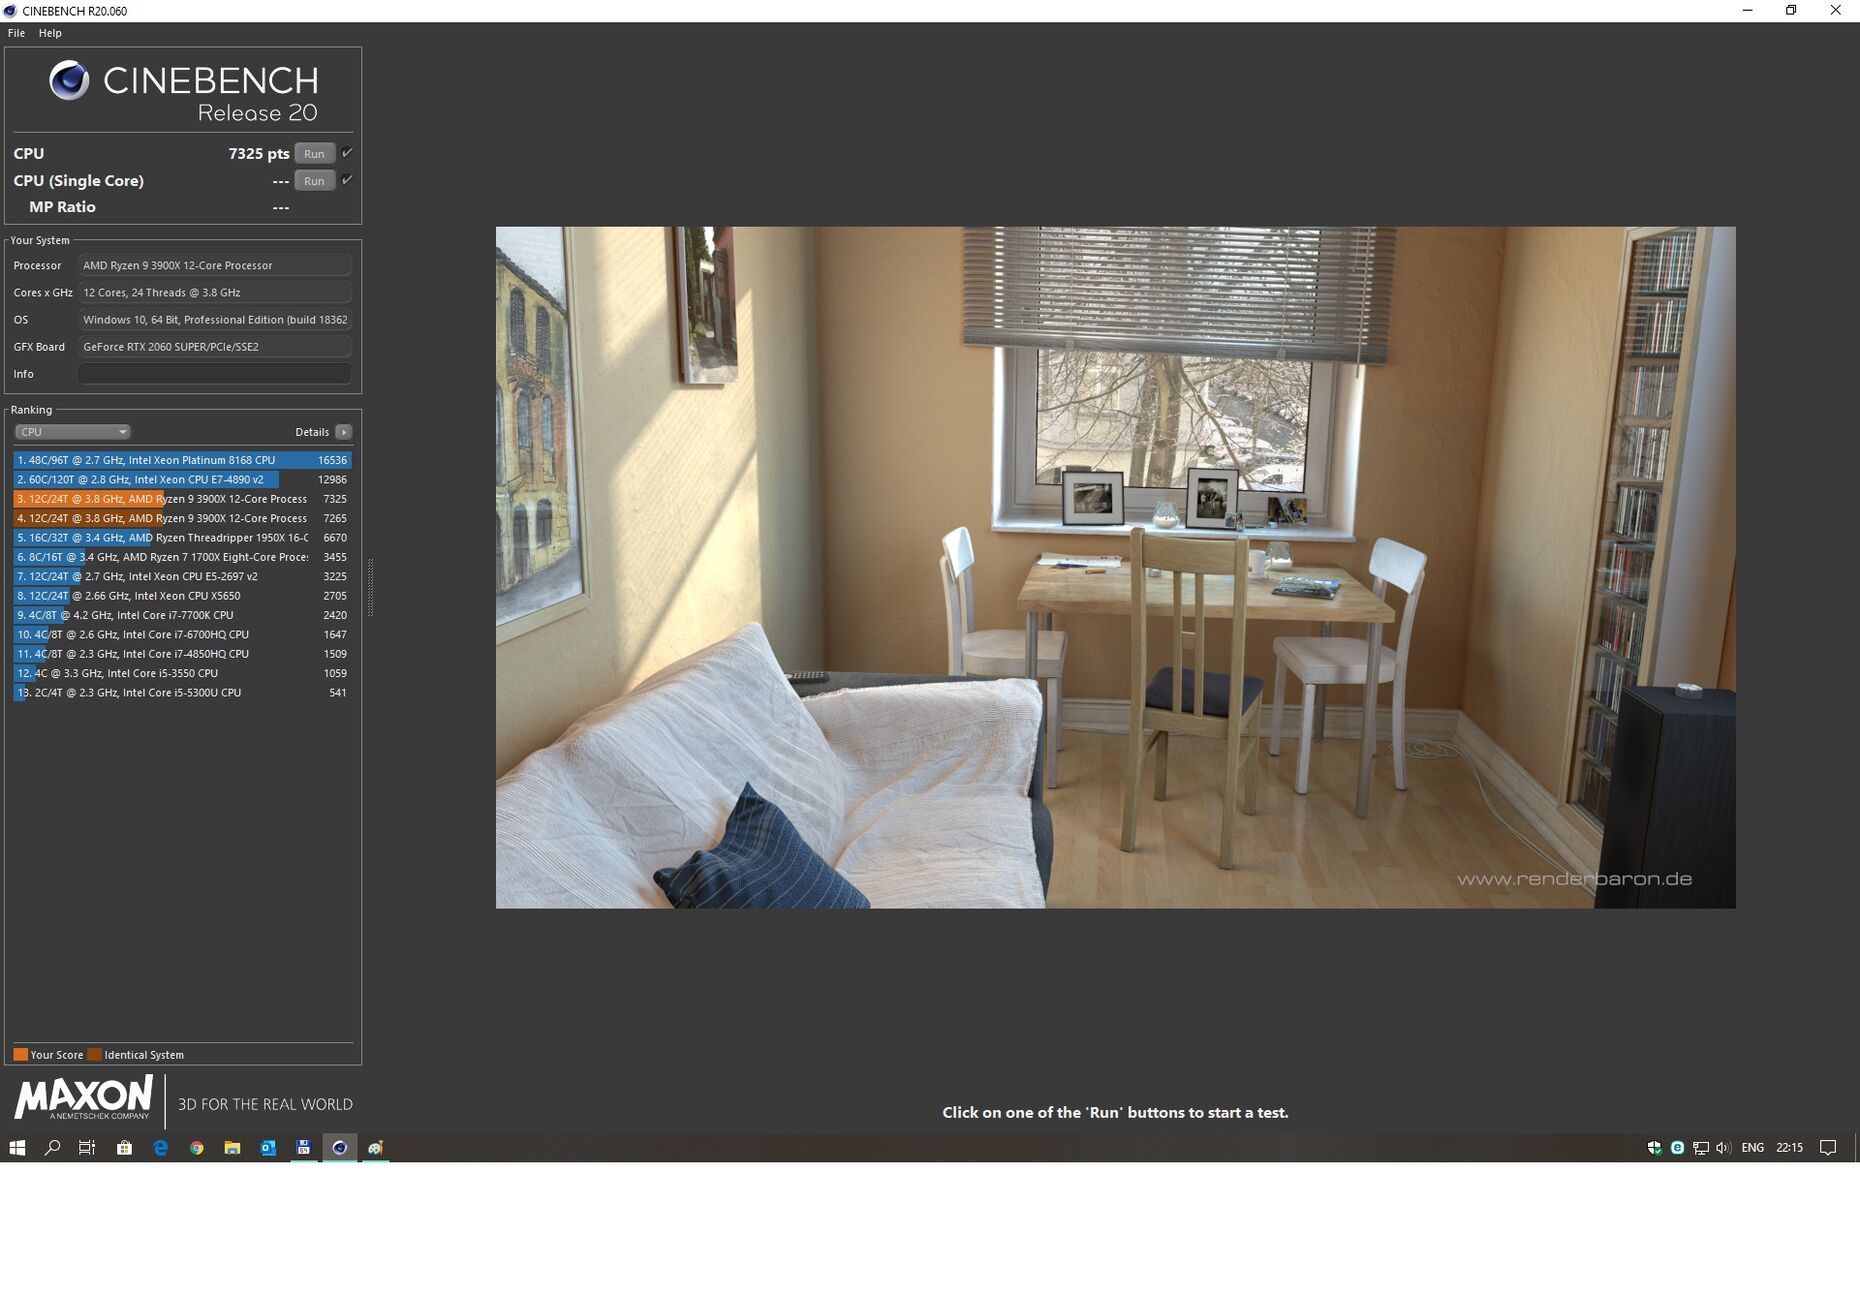Click the panel splitter handle beside ranking list
The image size is (1860, 1297).
370,587
